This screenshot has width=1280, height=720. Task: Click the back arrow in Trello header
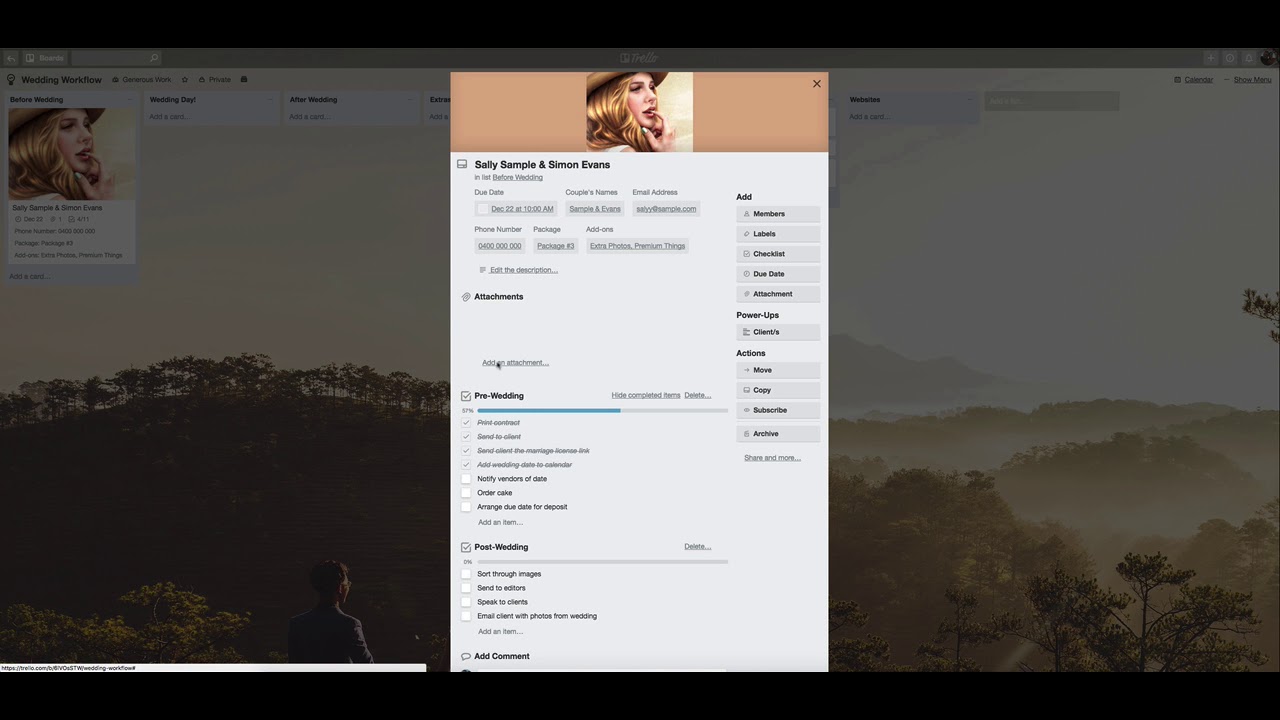(10, 58)
